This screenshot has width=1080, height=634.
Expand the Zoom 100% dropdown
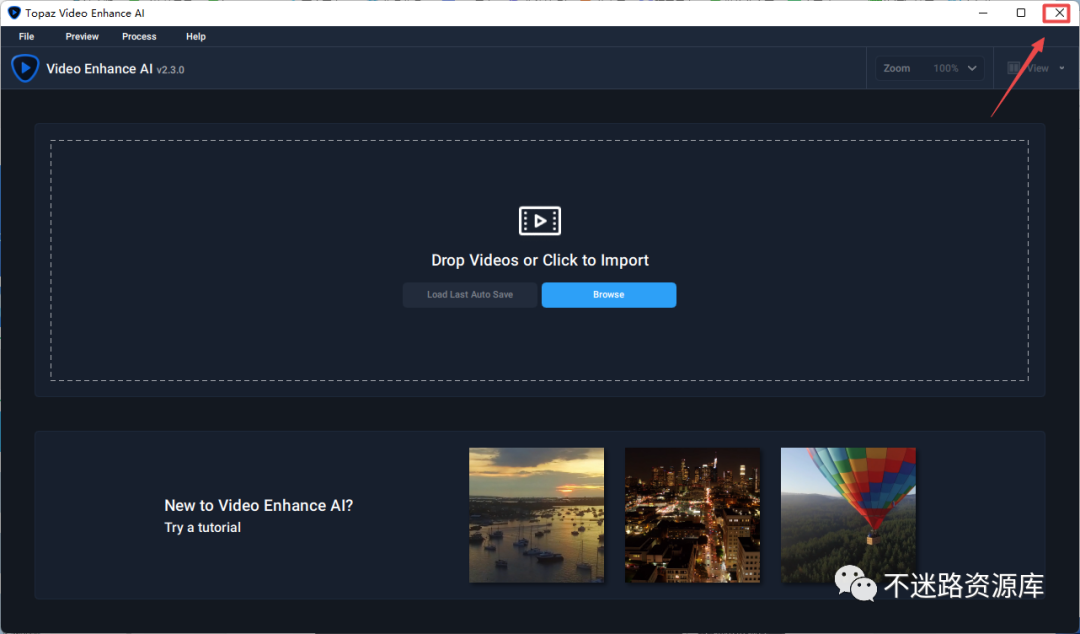930,68
